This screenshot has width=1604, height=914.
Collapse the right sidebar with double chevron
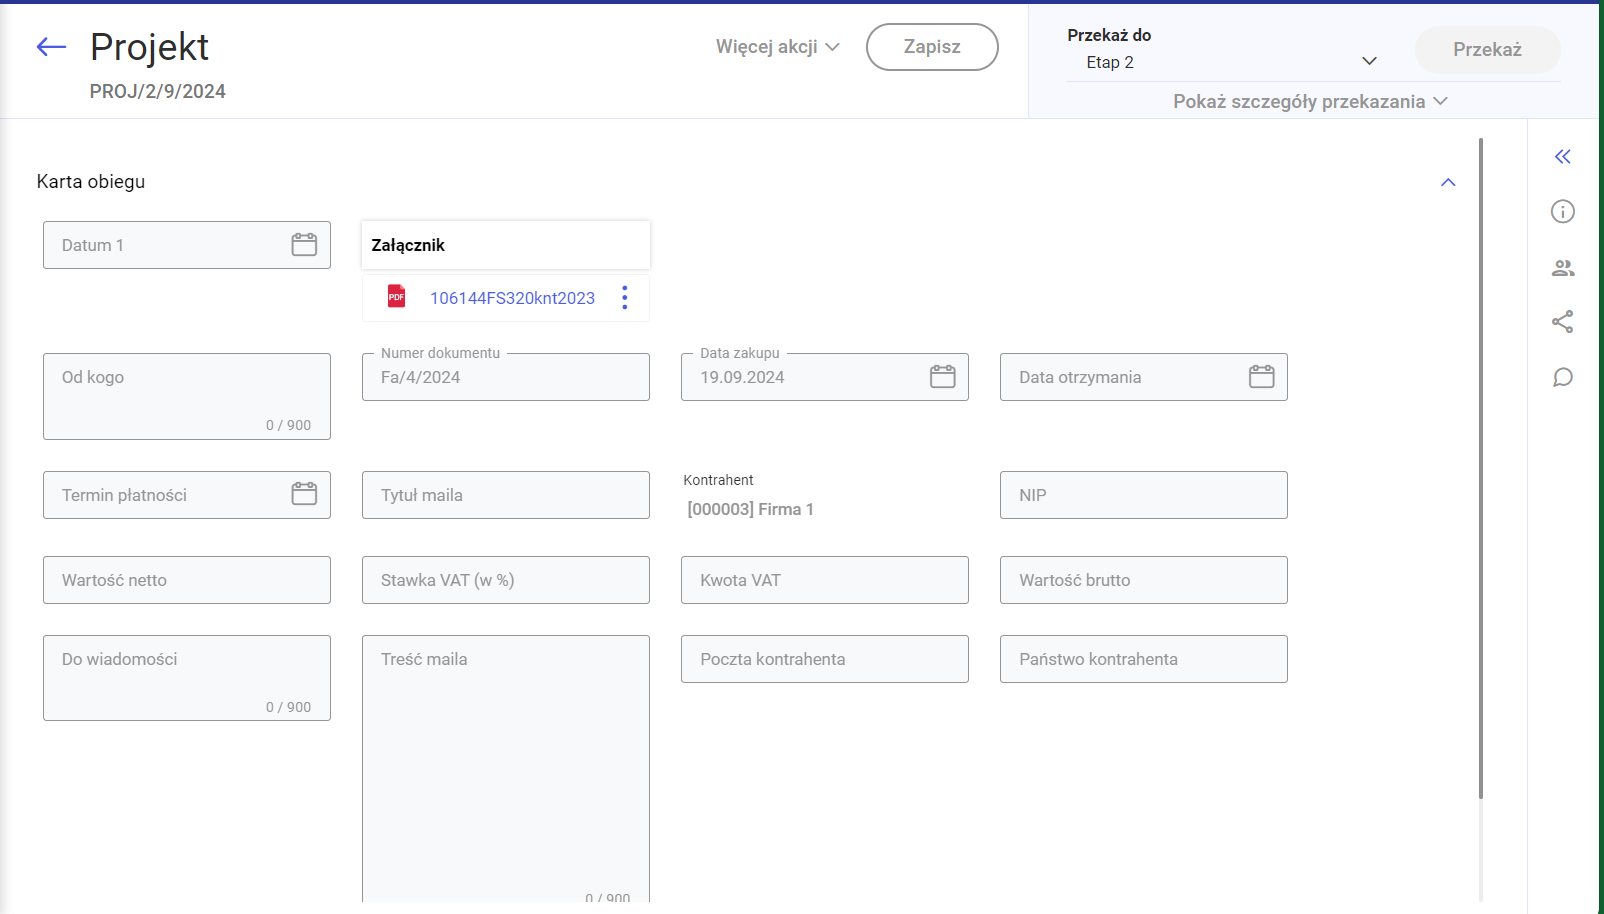tap(1562, 157)
